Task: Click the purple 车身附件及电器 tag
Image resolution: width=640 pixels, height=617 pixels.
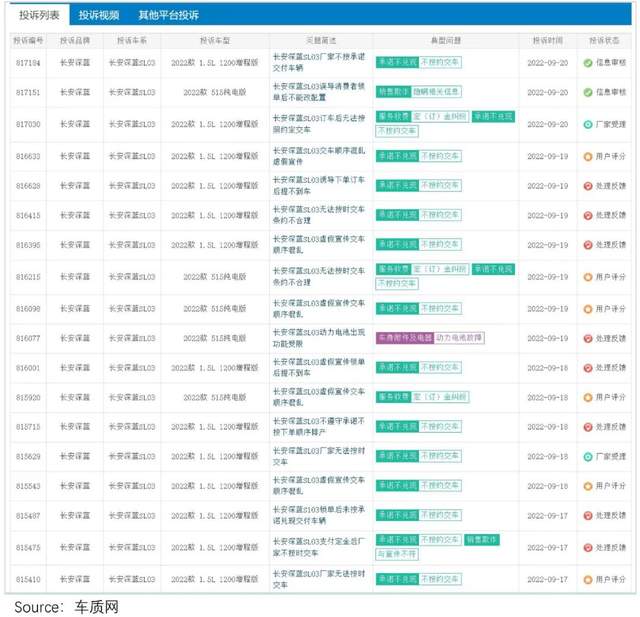Action: (x=403, y=338)
